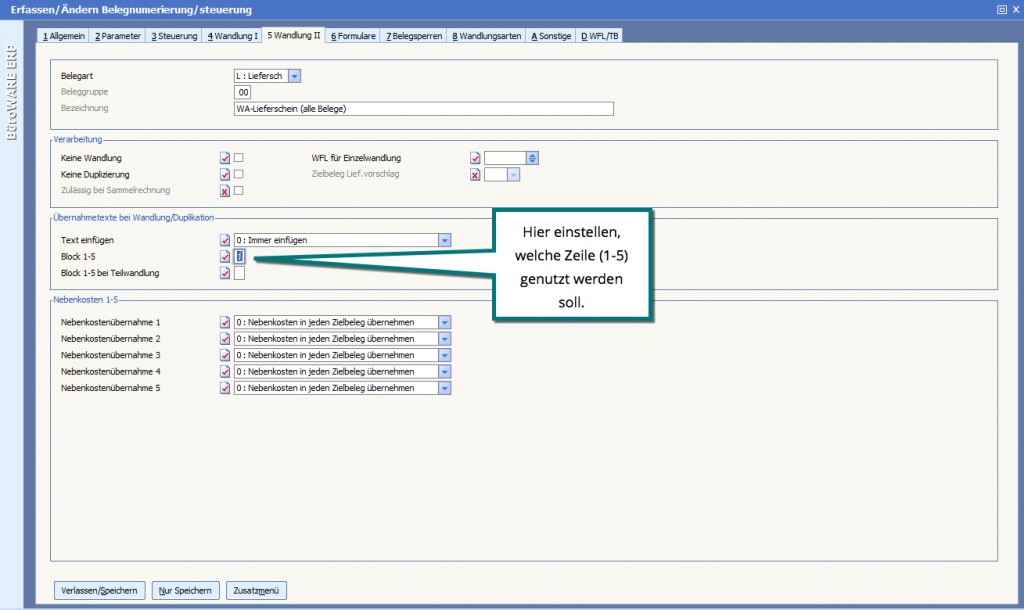Click checkmark icon beside Nebenkostenübernahme 1
The height and width of the screenshot is (610, 1024).
pyautogui.click(x=225, y=322)
